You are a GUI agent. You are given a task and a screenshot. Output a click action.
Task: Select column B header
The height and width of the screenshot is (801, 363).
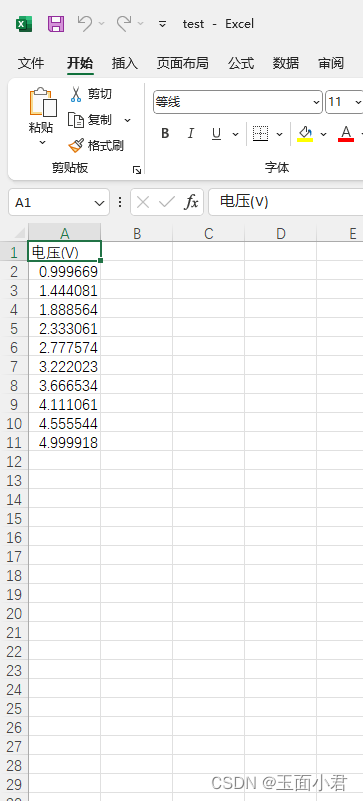click(137, 233)
